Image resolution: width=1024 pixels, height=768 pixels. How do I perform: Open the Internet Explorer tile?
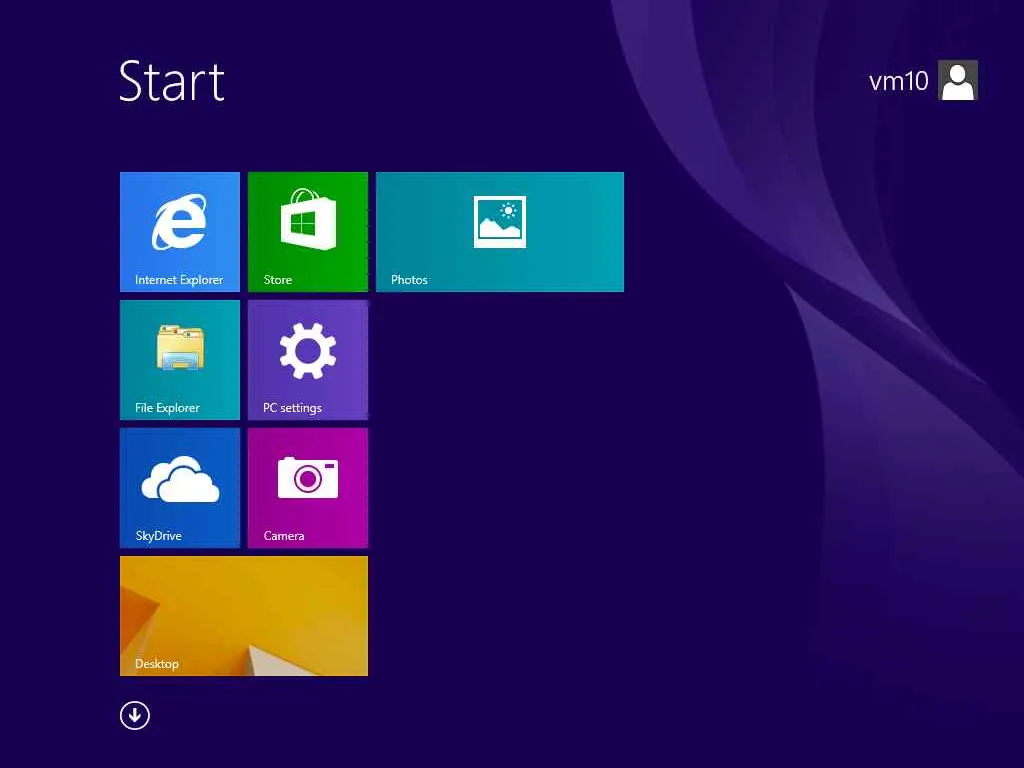click(180, 232)
